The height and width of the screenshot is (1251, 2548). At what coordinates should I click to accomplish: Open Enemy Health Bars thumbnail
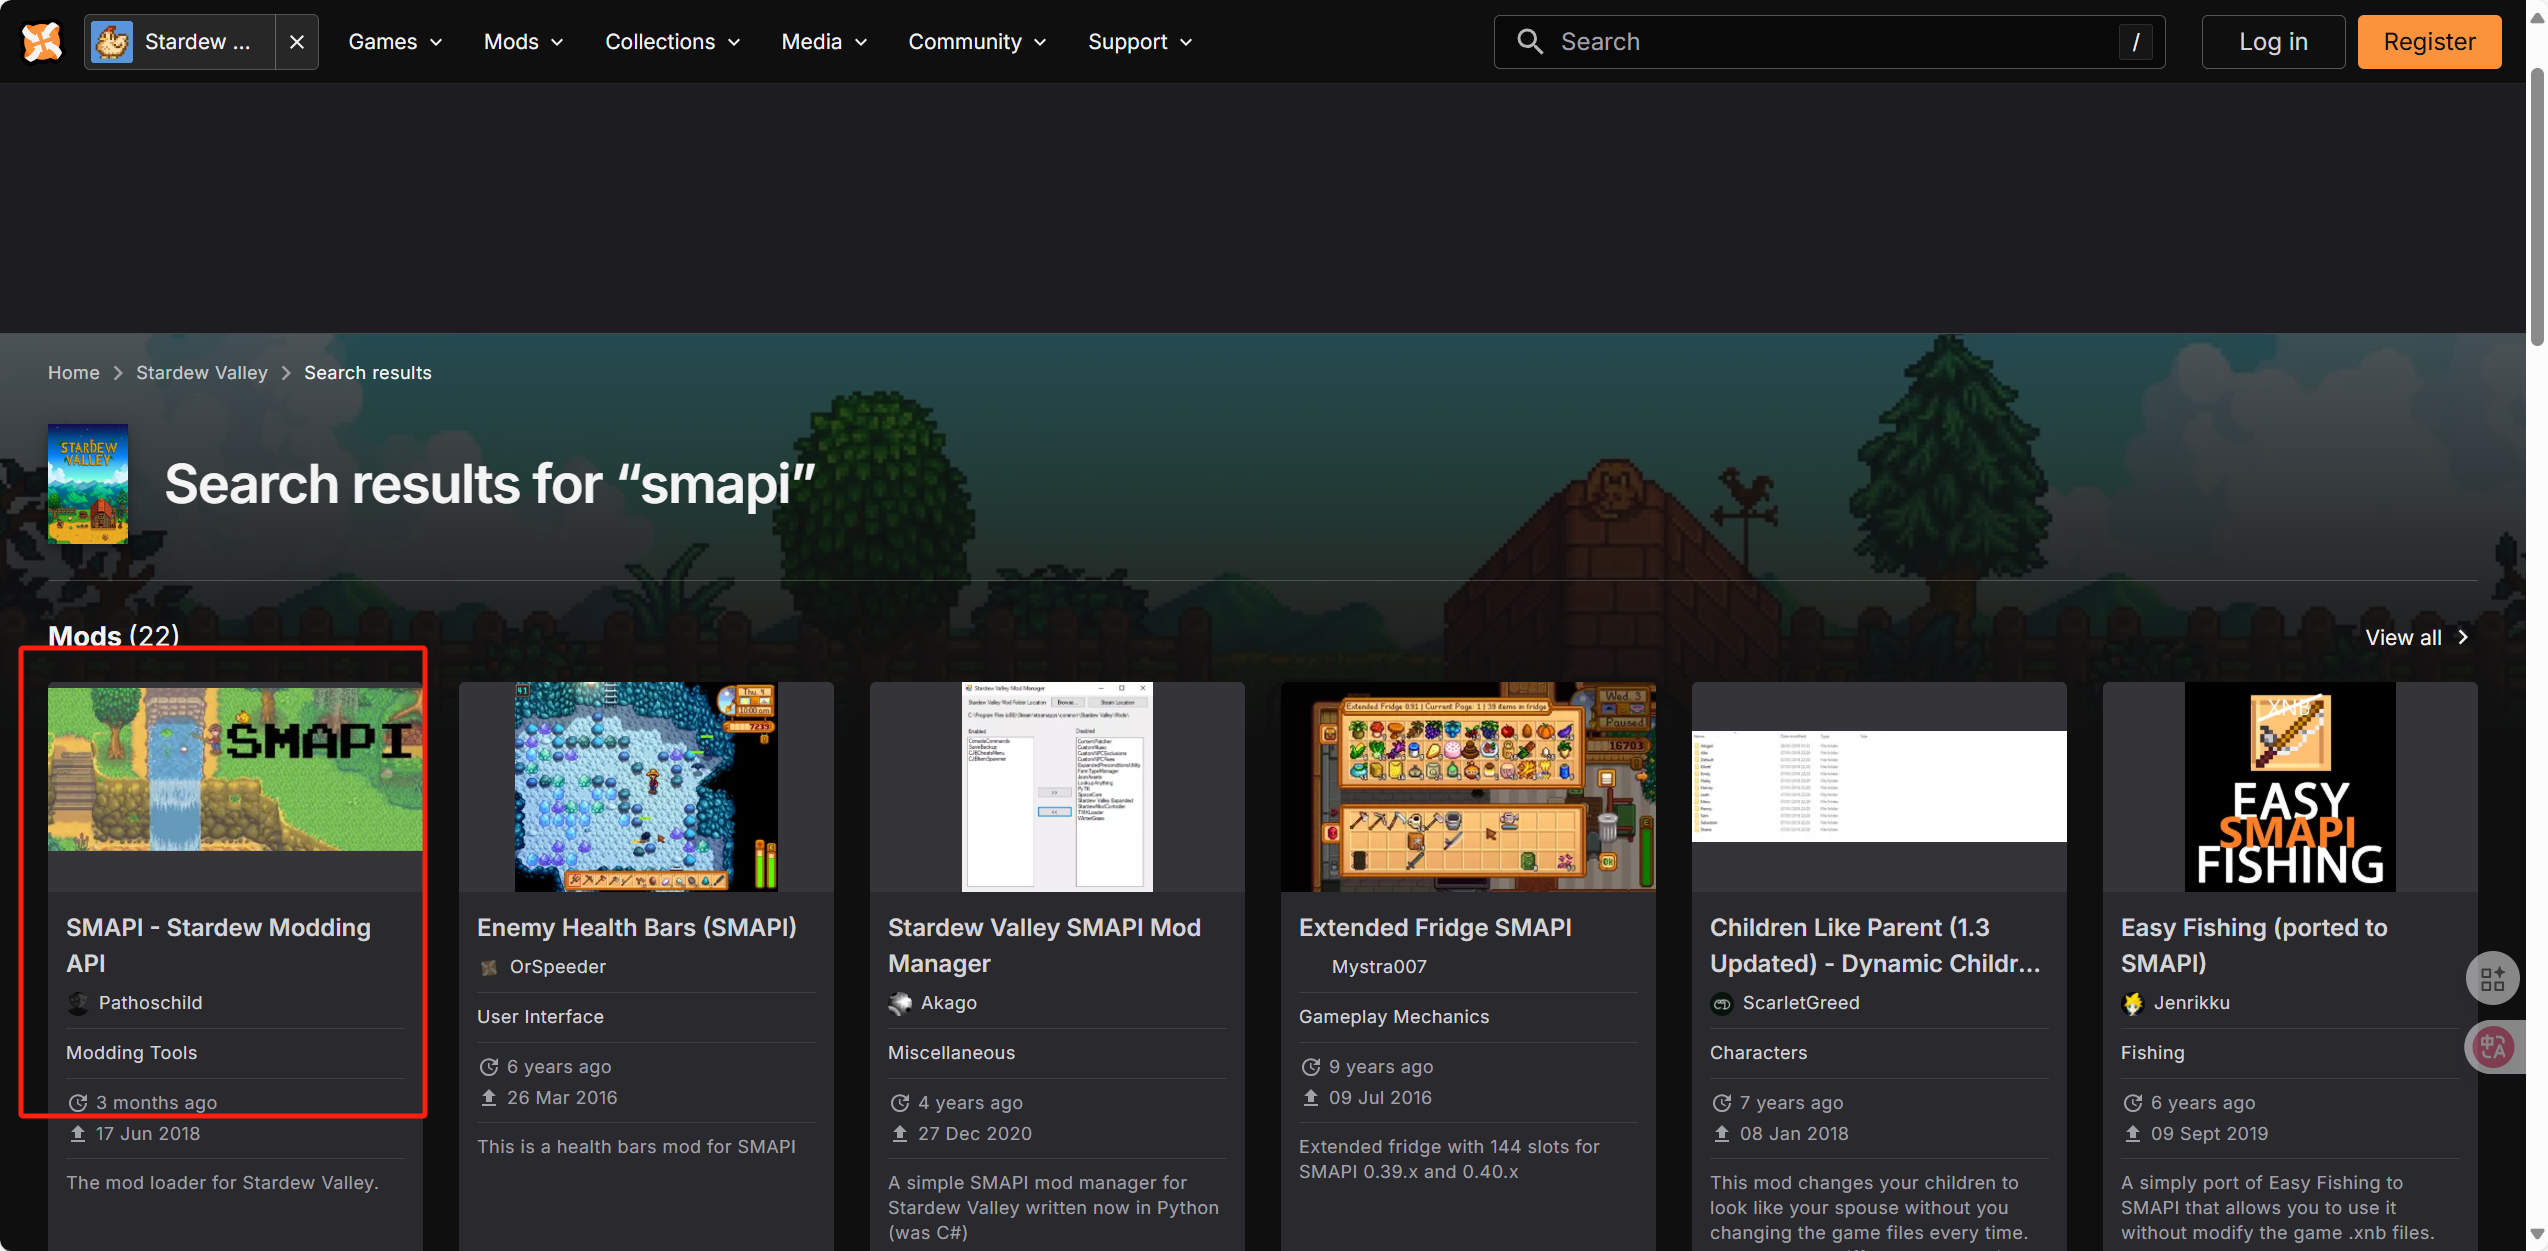(x=646, y=787)
